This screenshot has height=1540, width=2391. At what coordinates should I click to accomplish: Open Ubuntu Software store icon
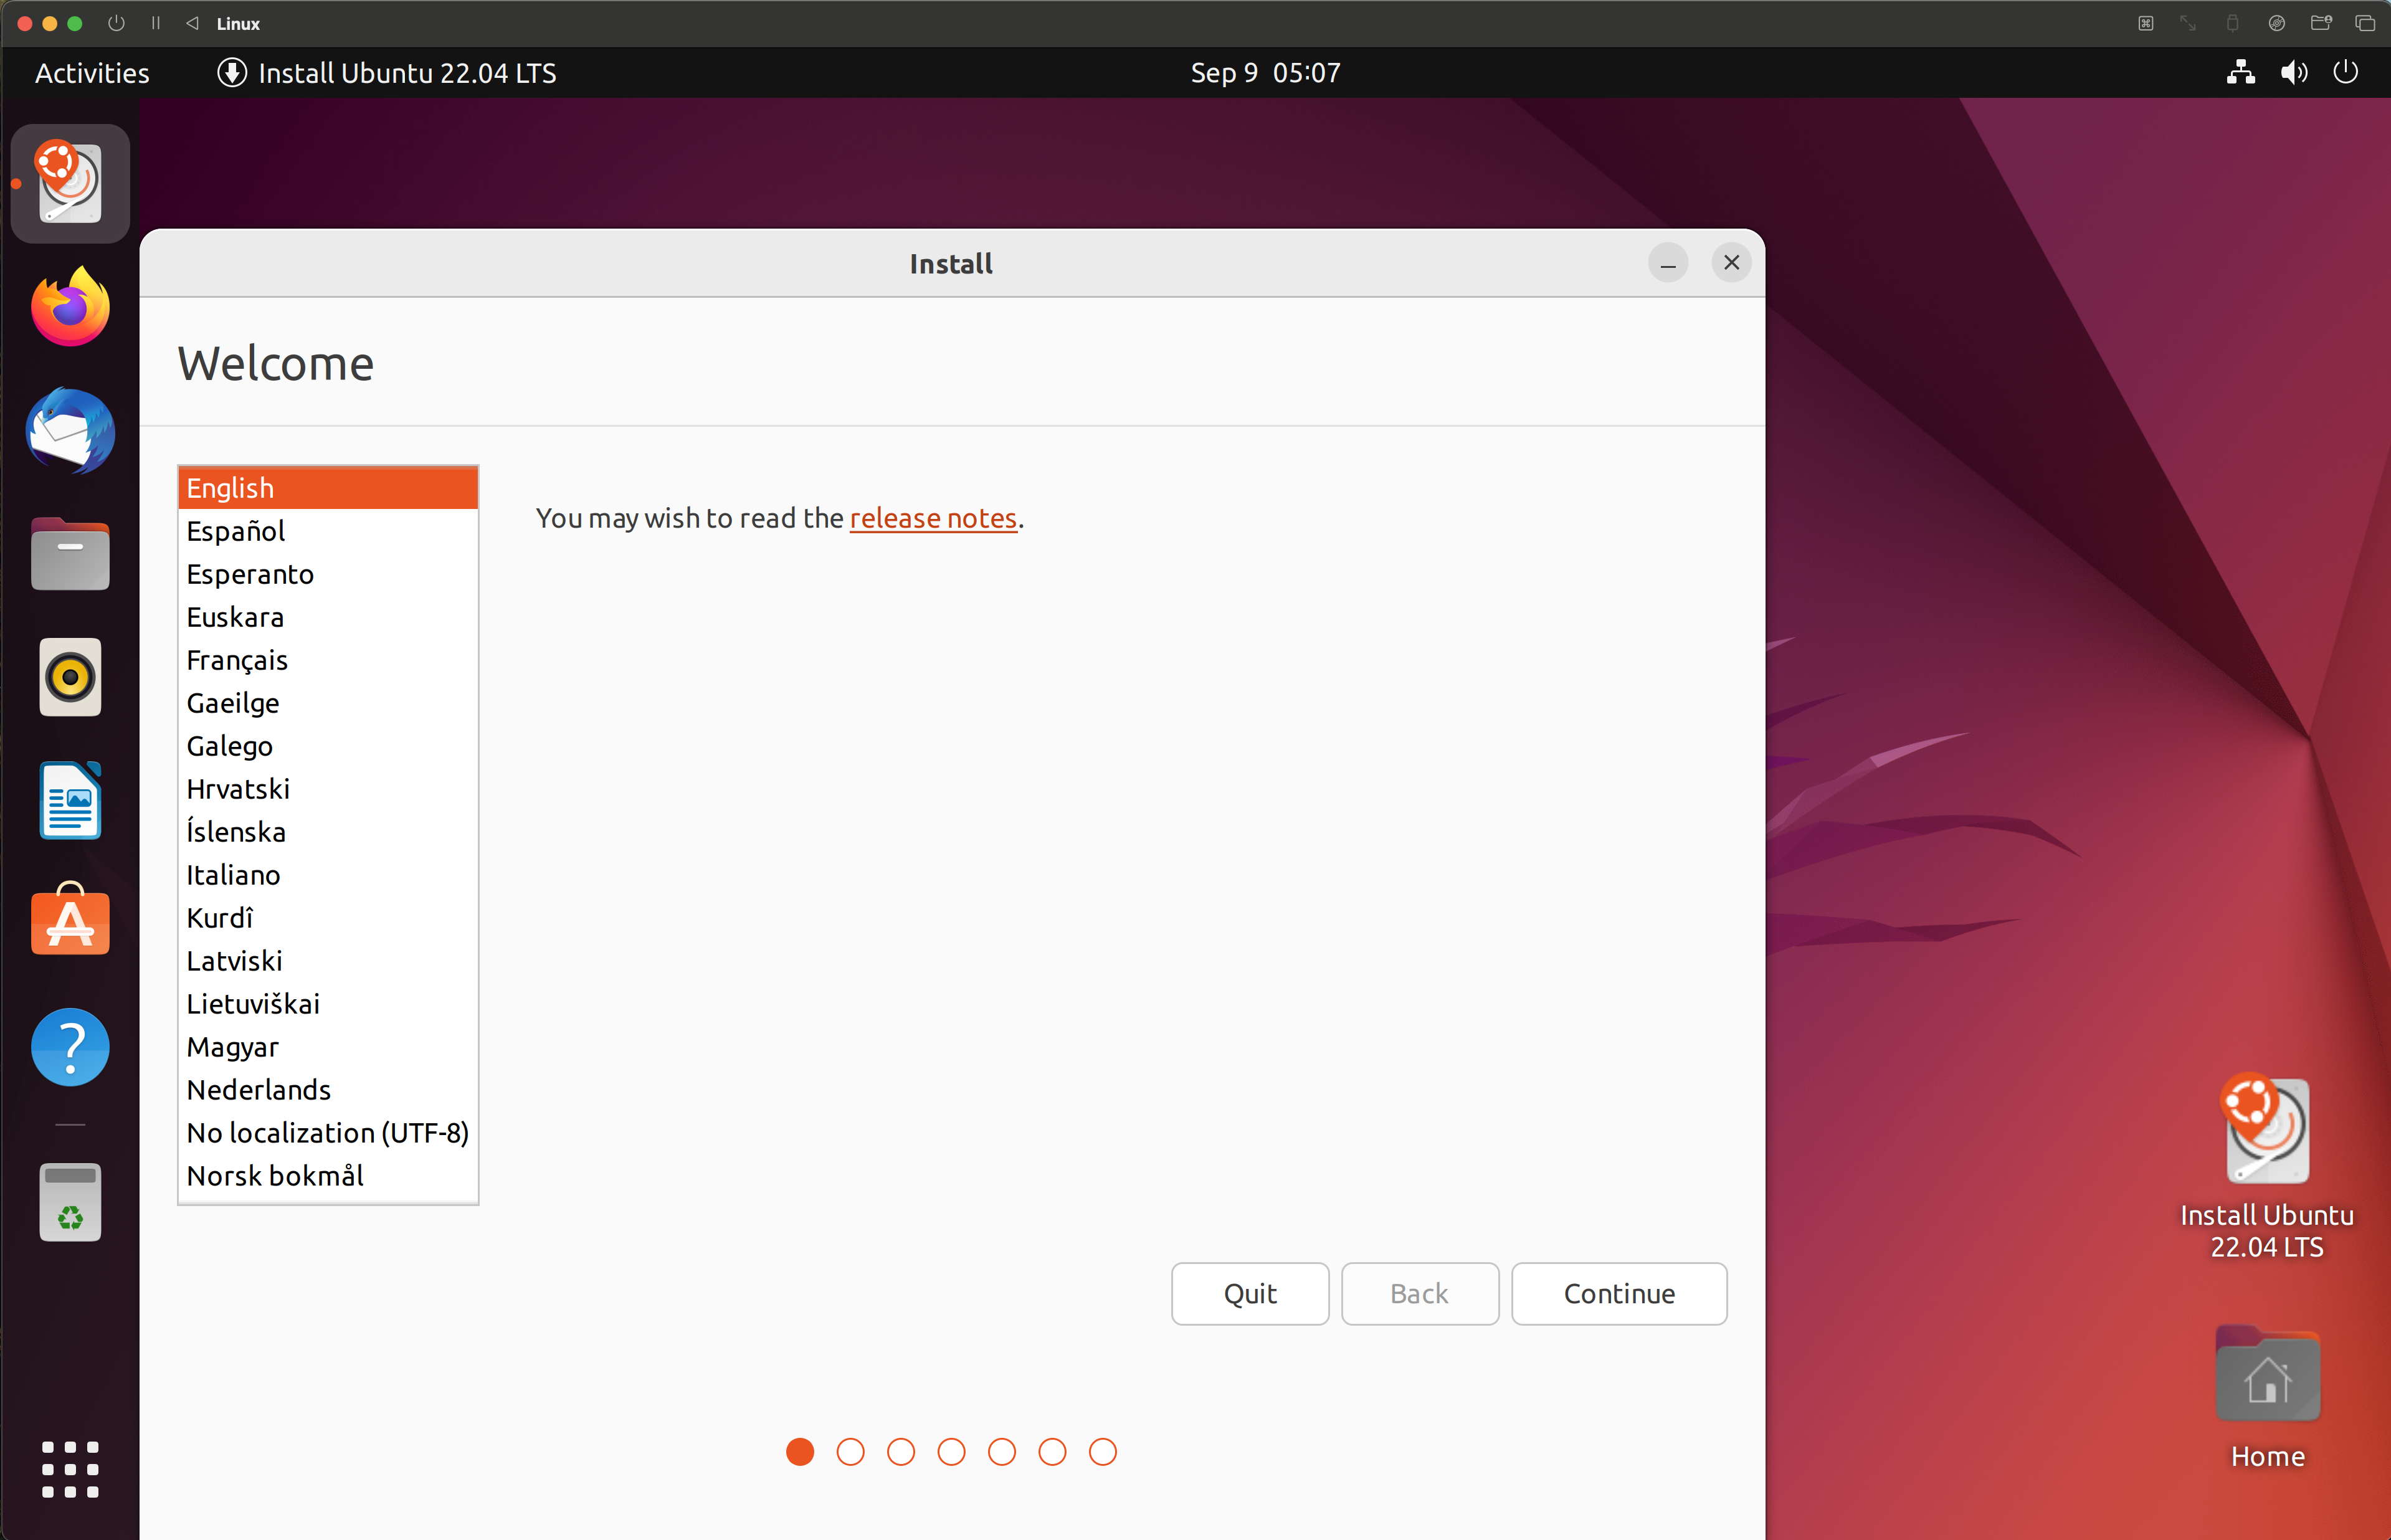pyautogui.click(x=70, y=922)
